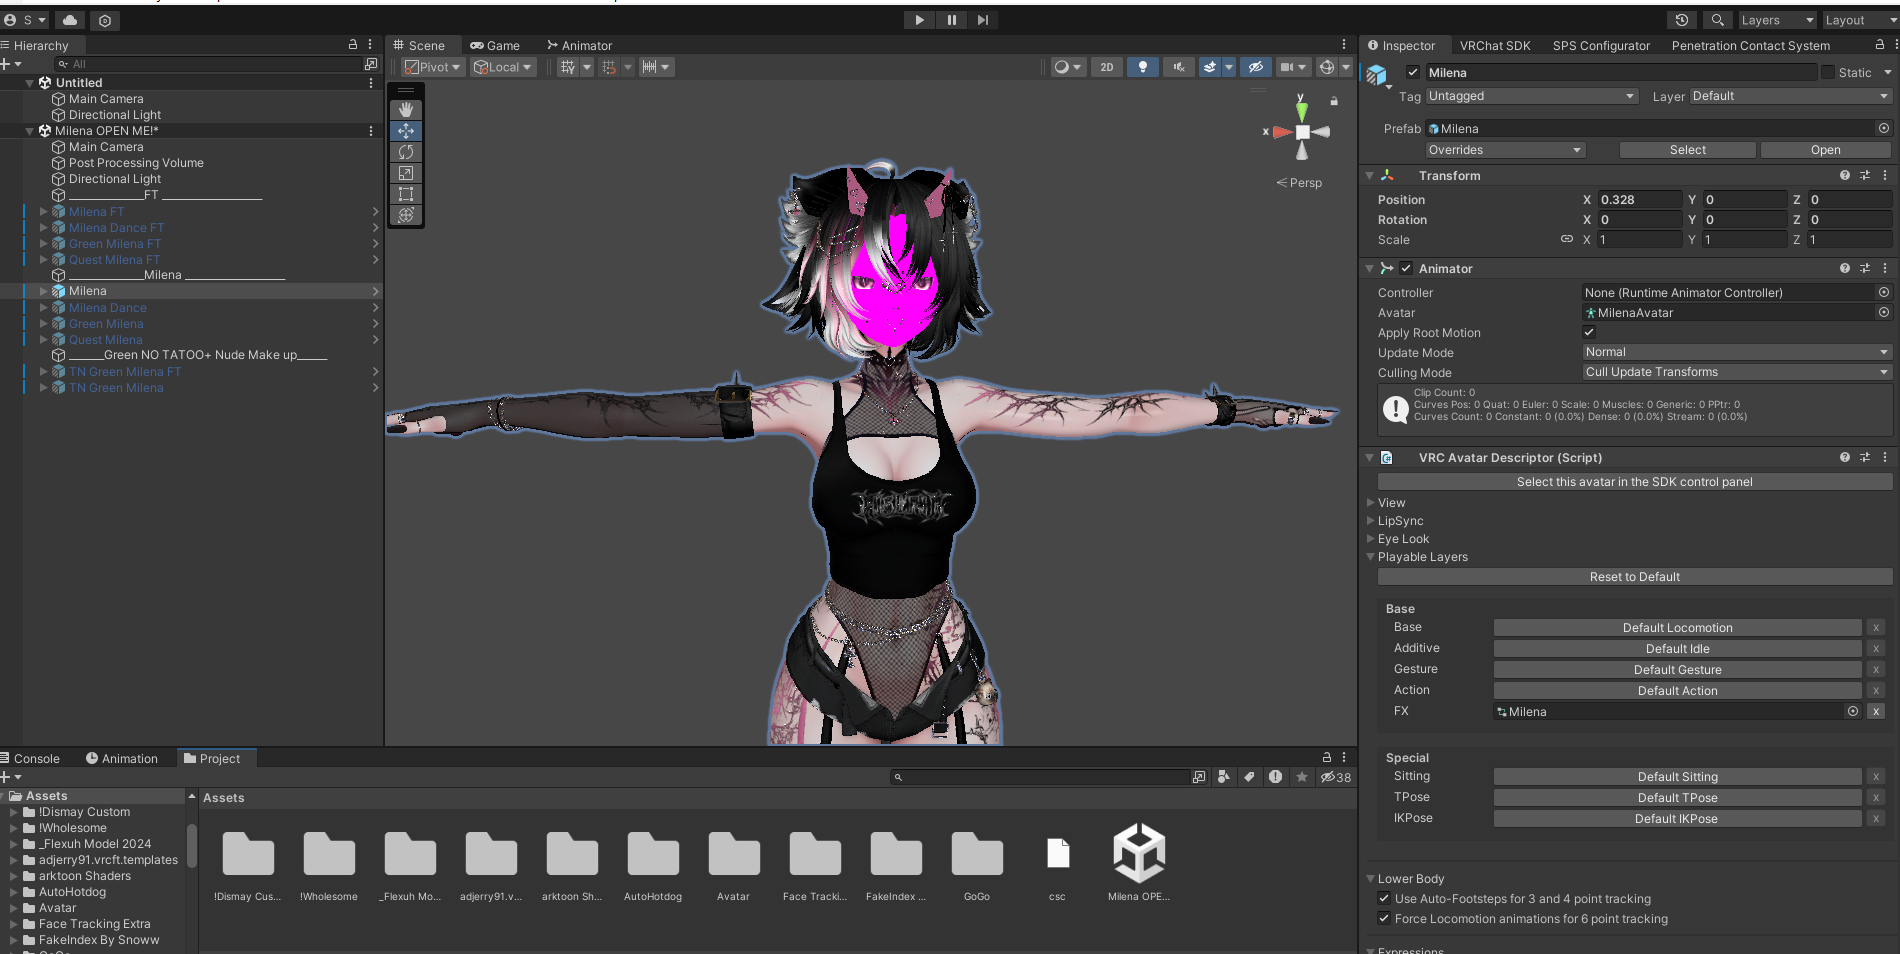Select the Rotate tool in scene
Screen dimensions: 1900x954
406,152
